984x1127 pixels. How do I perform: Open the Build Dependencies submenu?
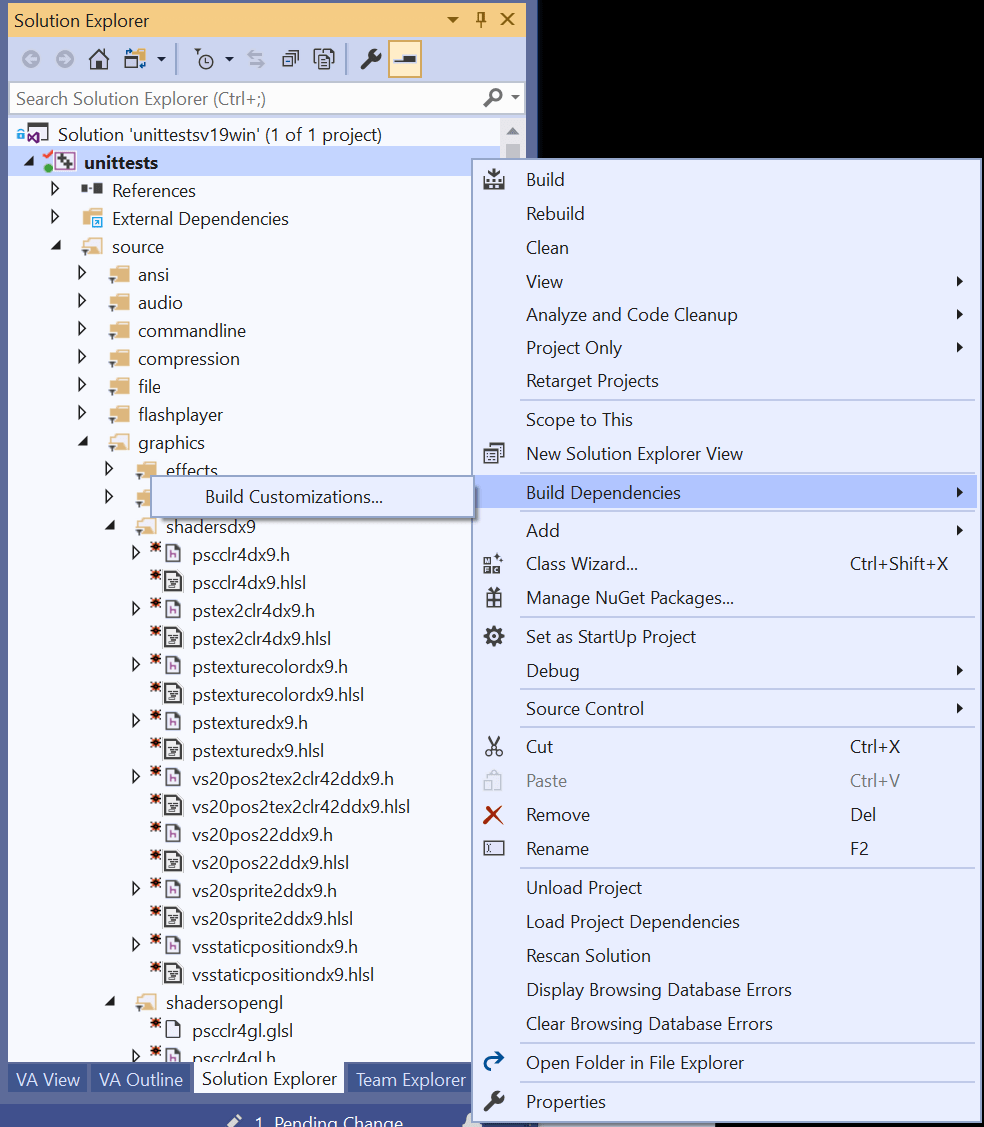click(x=604, y=492)
